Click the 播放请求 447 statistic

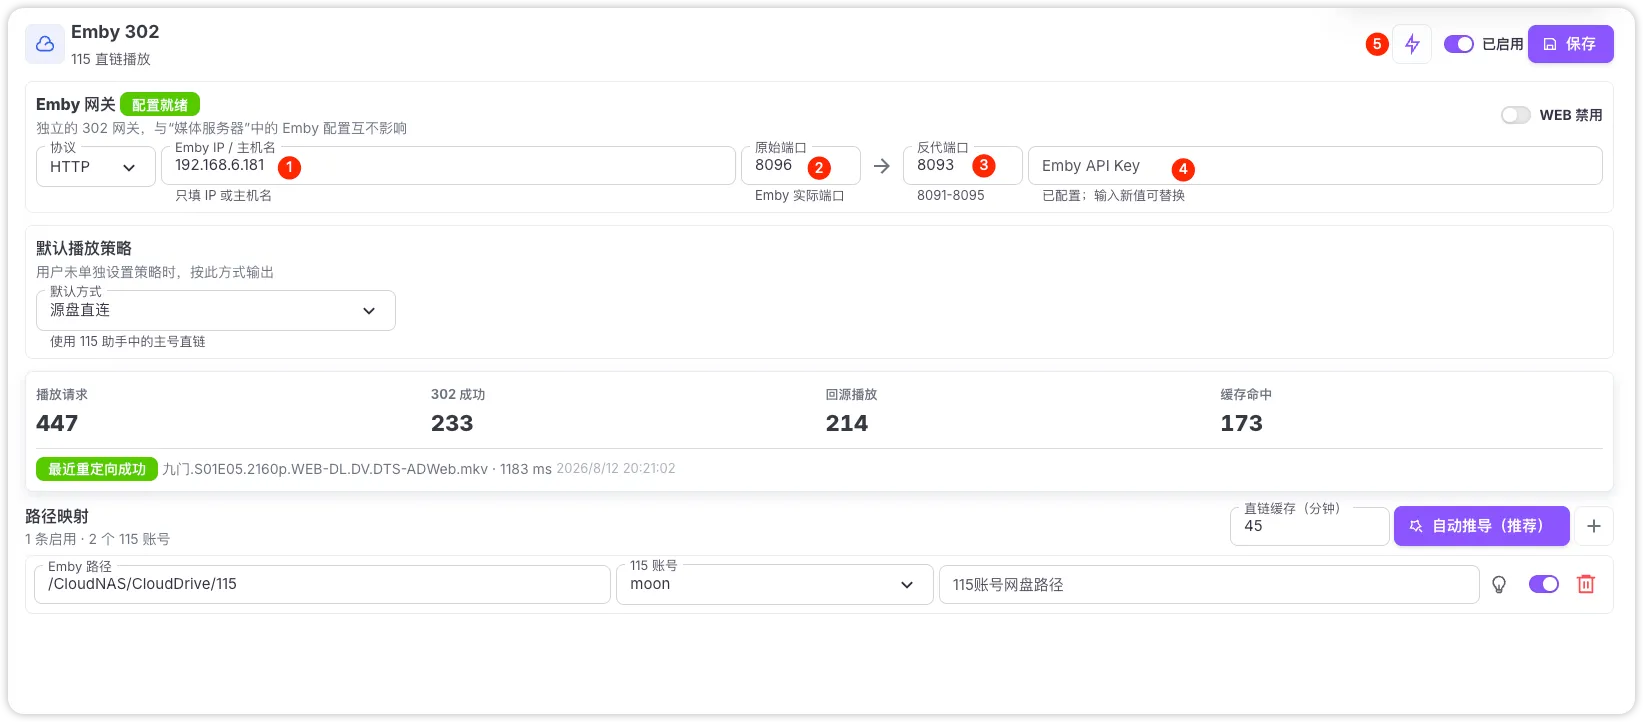pyautogui.click(x=62, y=411)
